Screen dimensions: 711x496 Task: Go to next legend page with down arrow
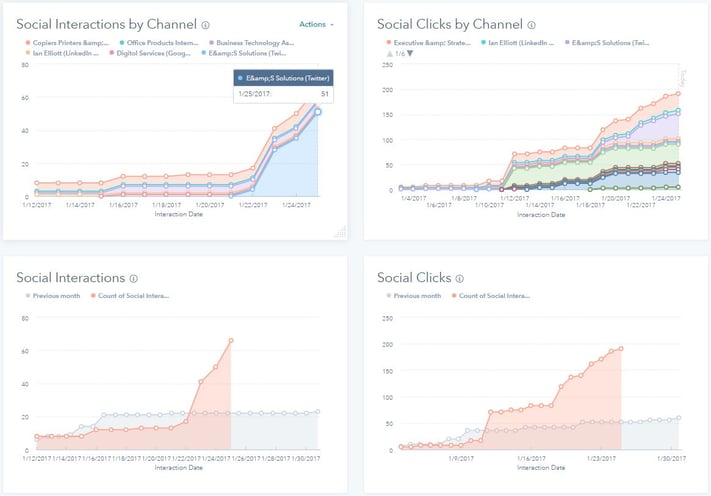pyautogui.click(x=409, y=54)
